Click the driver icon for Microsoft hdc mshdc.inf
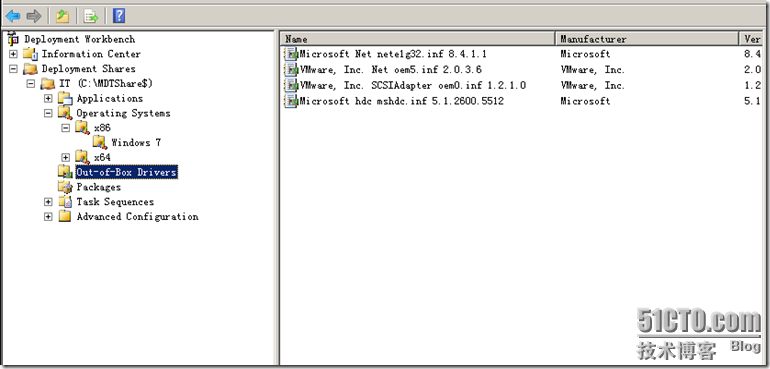 pyautogui.click(x=291, y=101)
